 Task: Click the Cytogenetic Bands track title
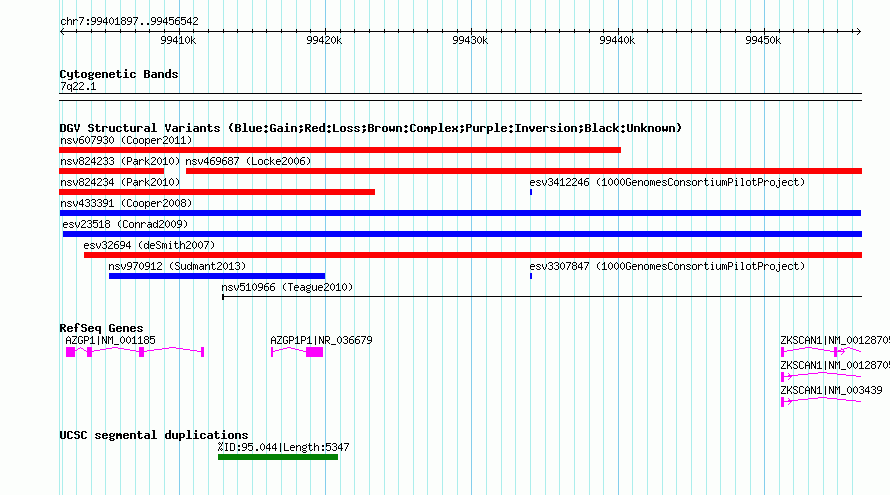[119, 74]
